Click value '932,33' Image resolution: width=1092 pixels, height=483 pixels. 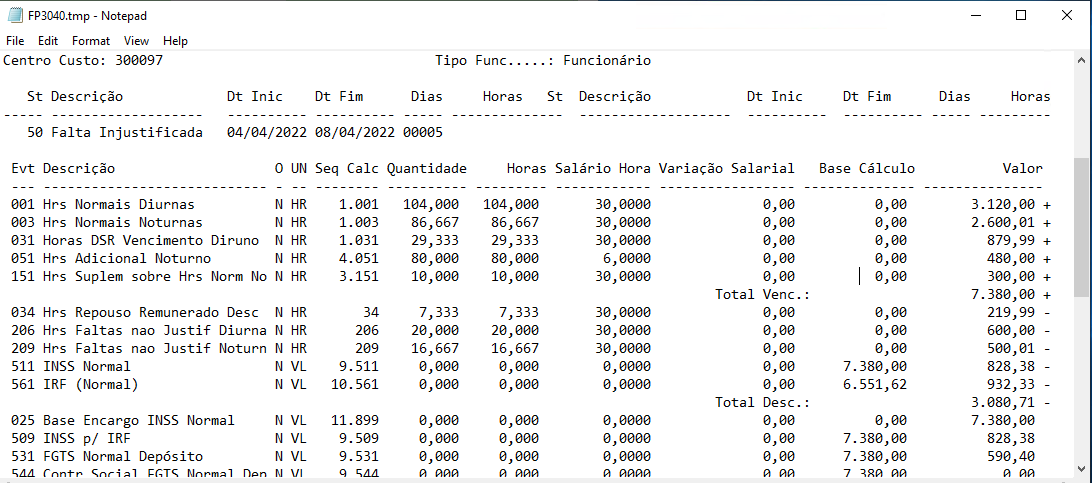[1011, 384]
